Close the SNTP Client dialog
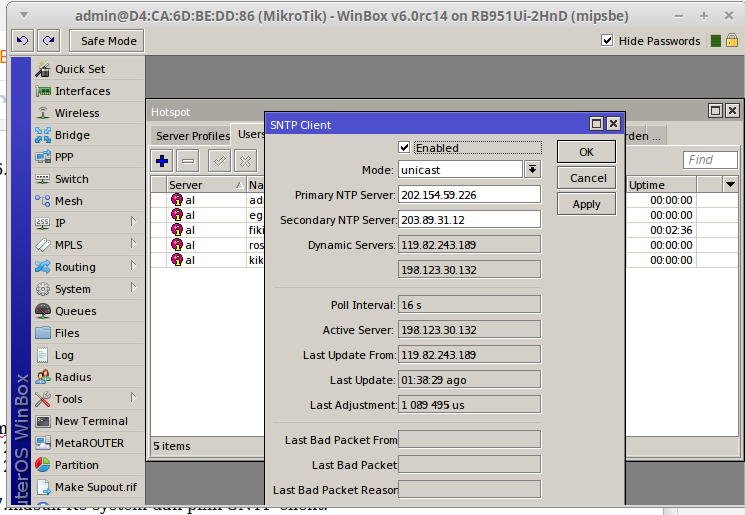This screenshot has width=745, height=515. coord(613,124)
